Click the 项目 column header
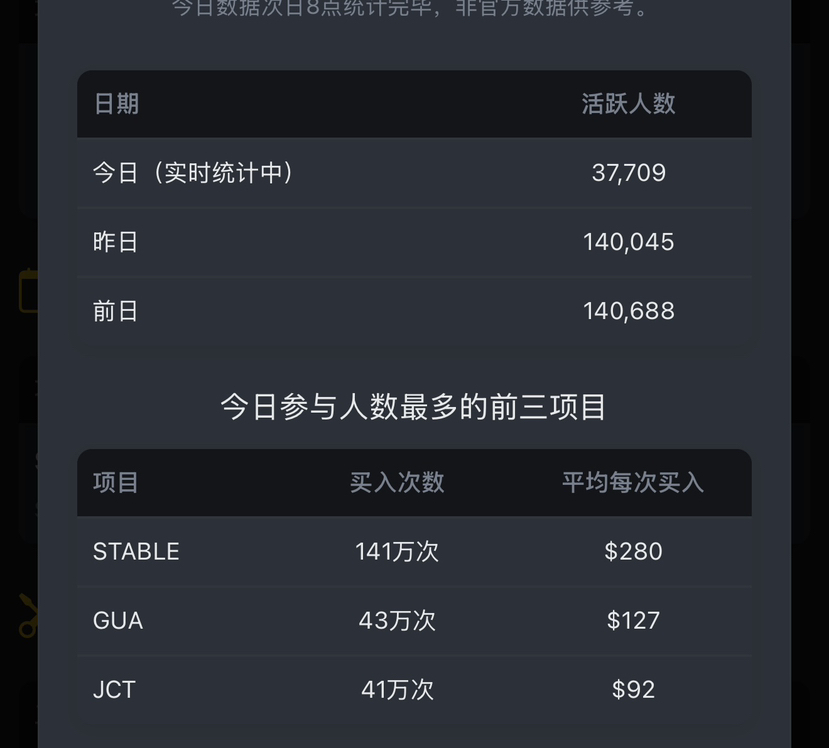The image size is (829, 748). pyautogui.click(x=116, y=483)
